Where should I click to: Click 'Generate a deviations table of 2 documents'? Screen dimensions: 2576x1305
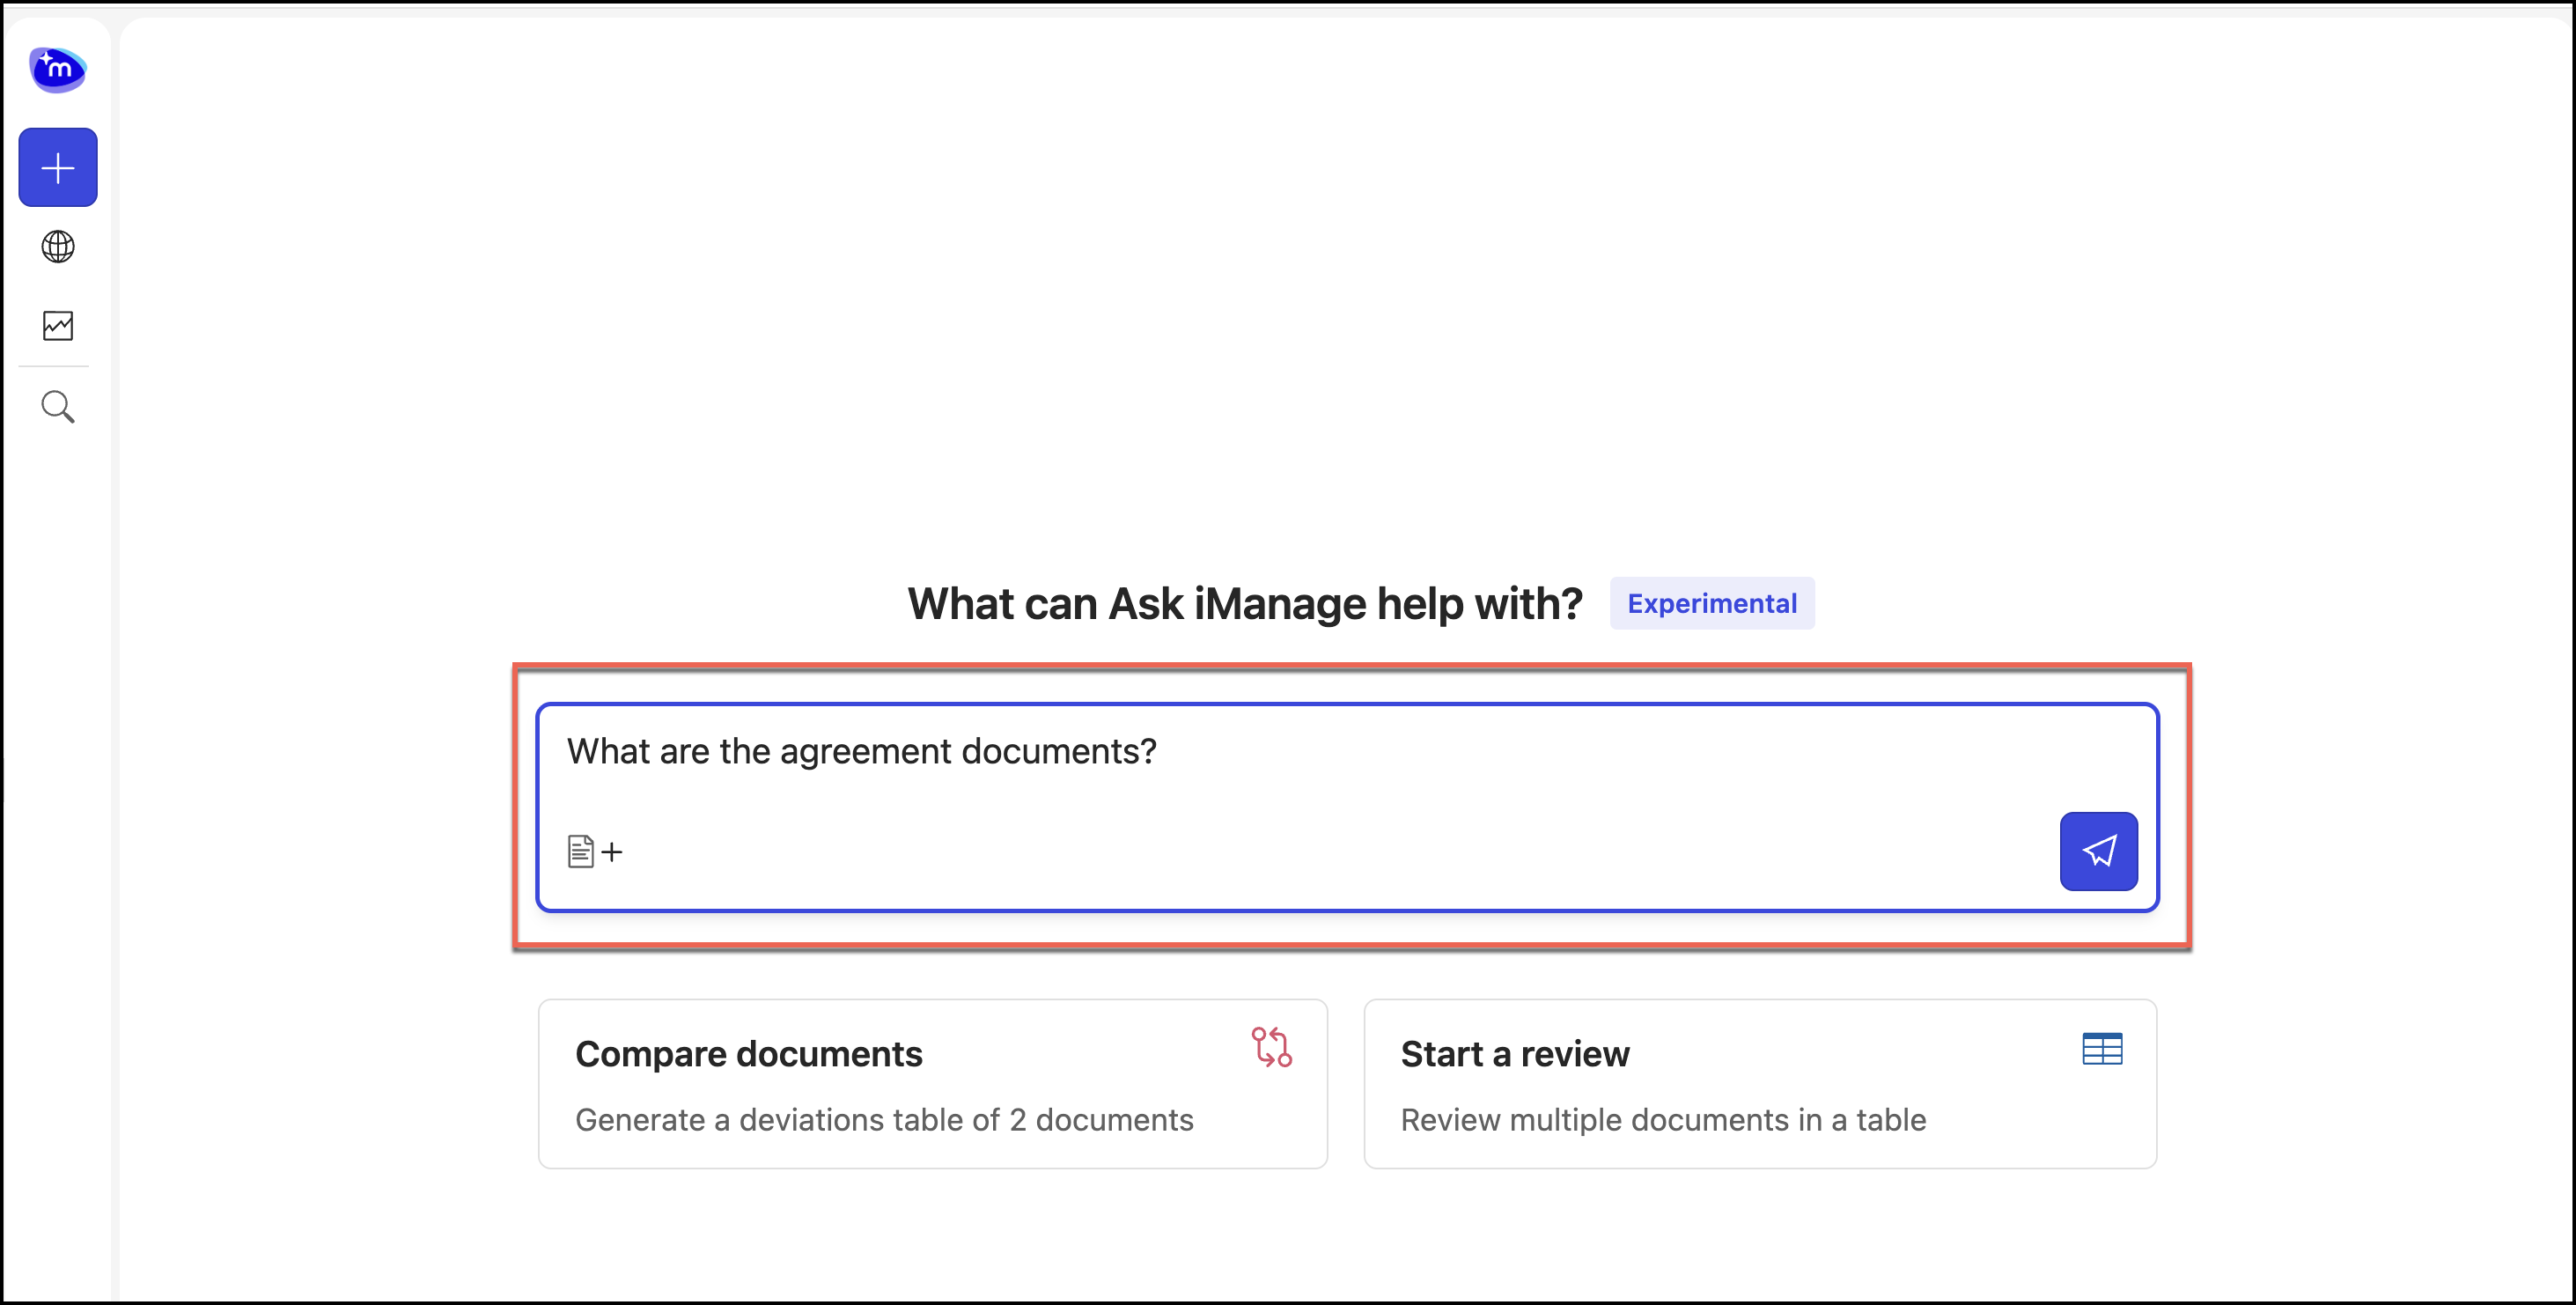(x=884, y=1120)
